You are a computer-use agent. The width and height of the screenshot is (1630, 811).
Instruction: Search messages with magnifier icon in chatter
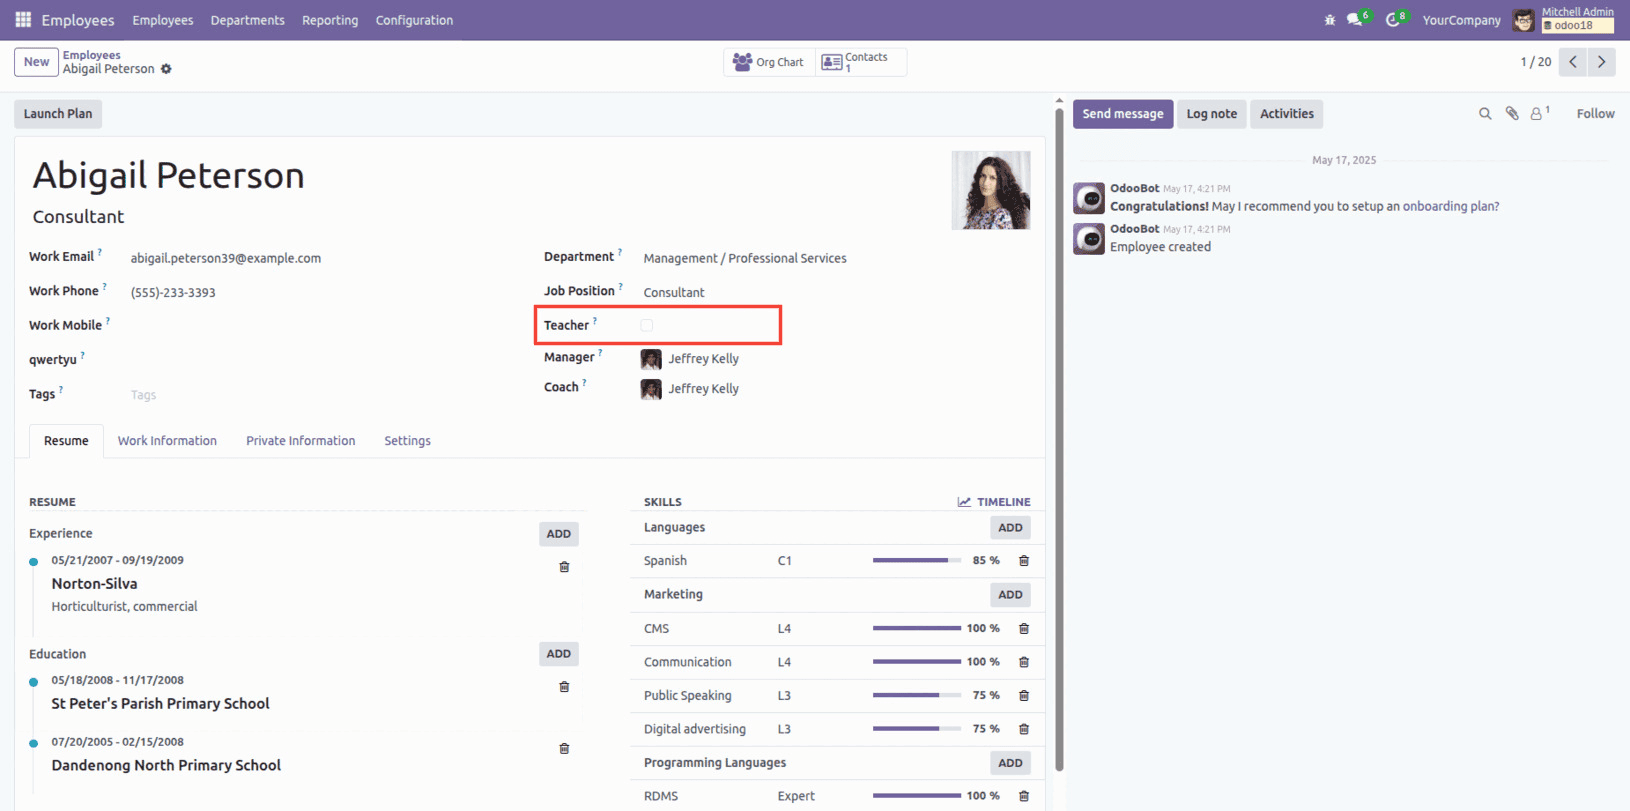[x=1485, y=114]
